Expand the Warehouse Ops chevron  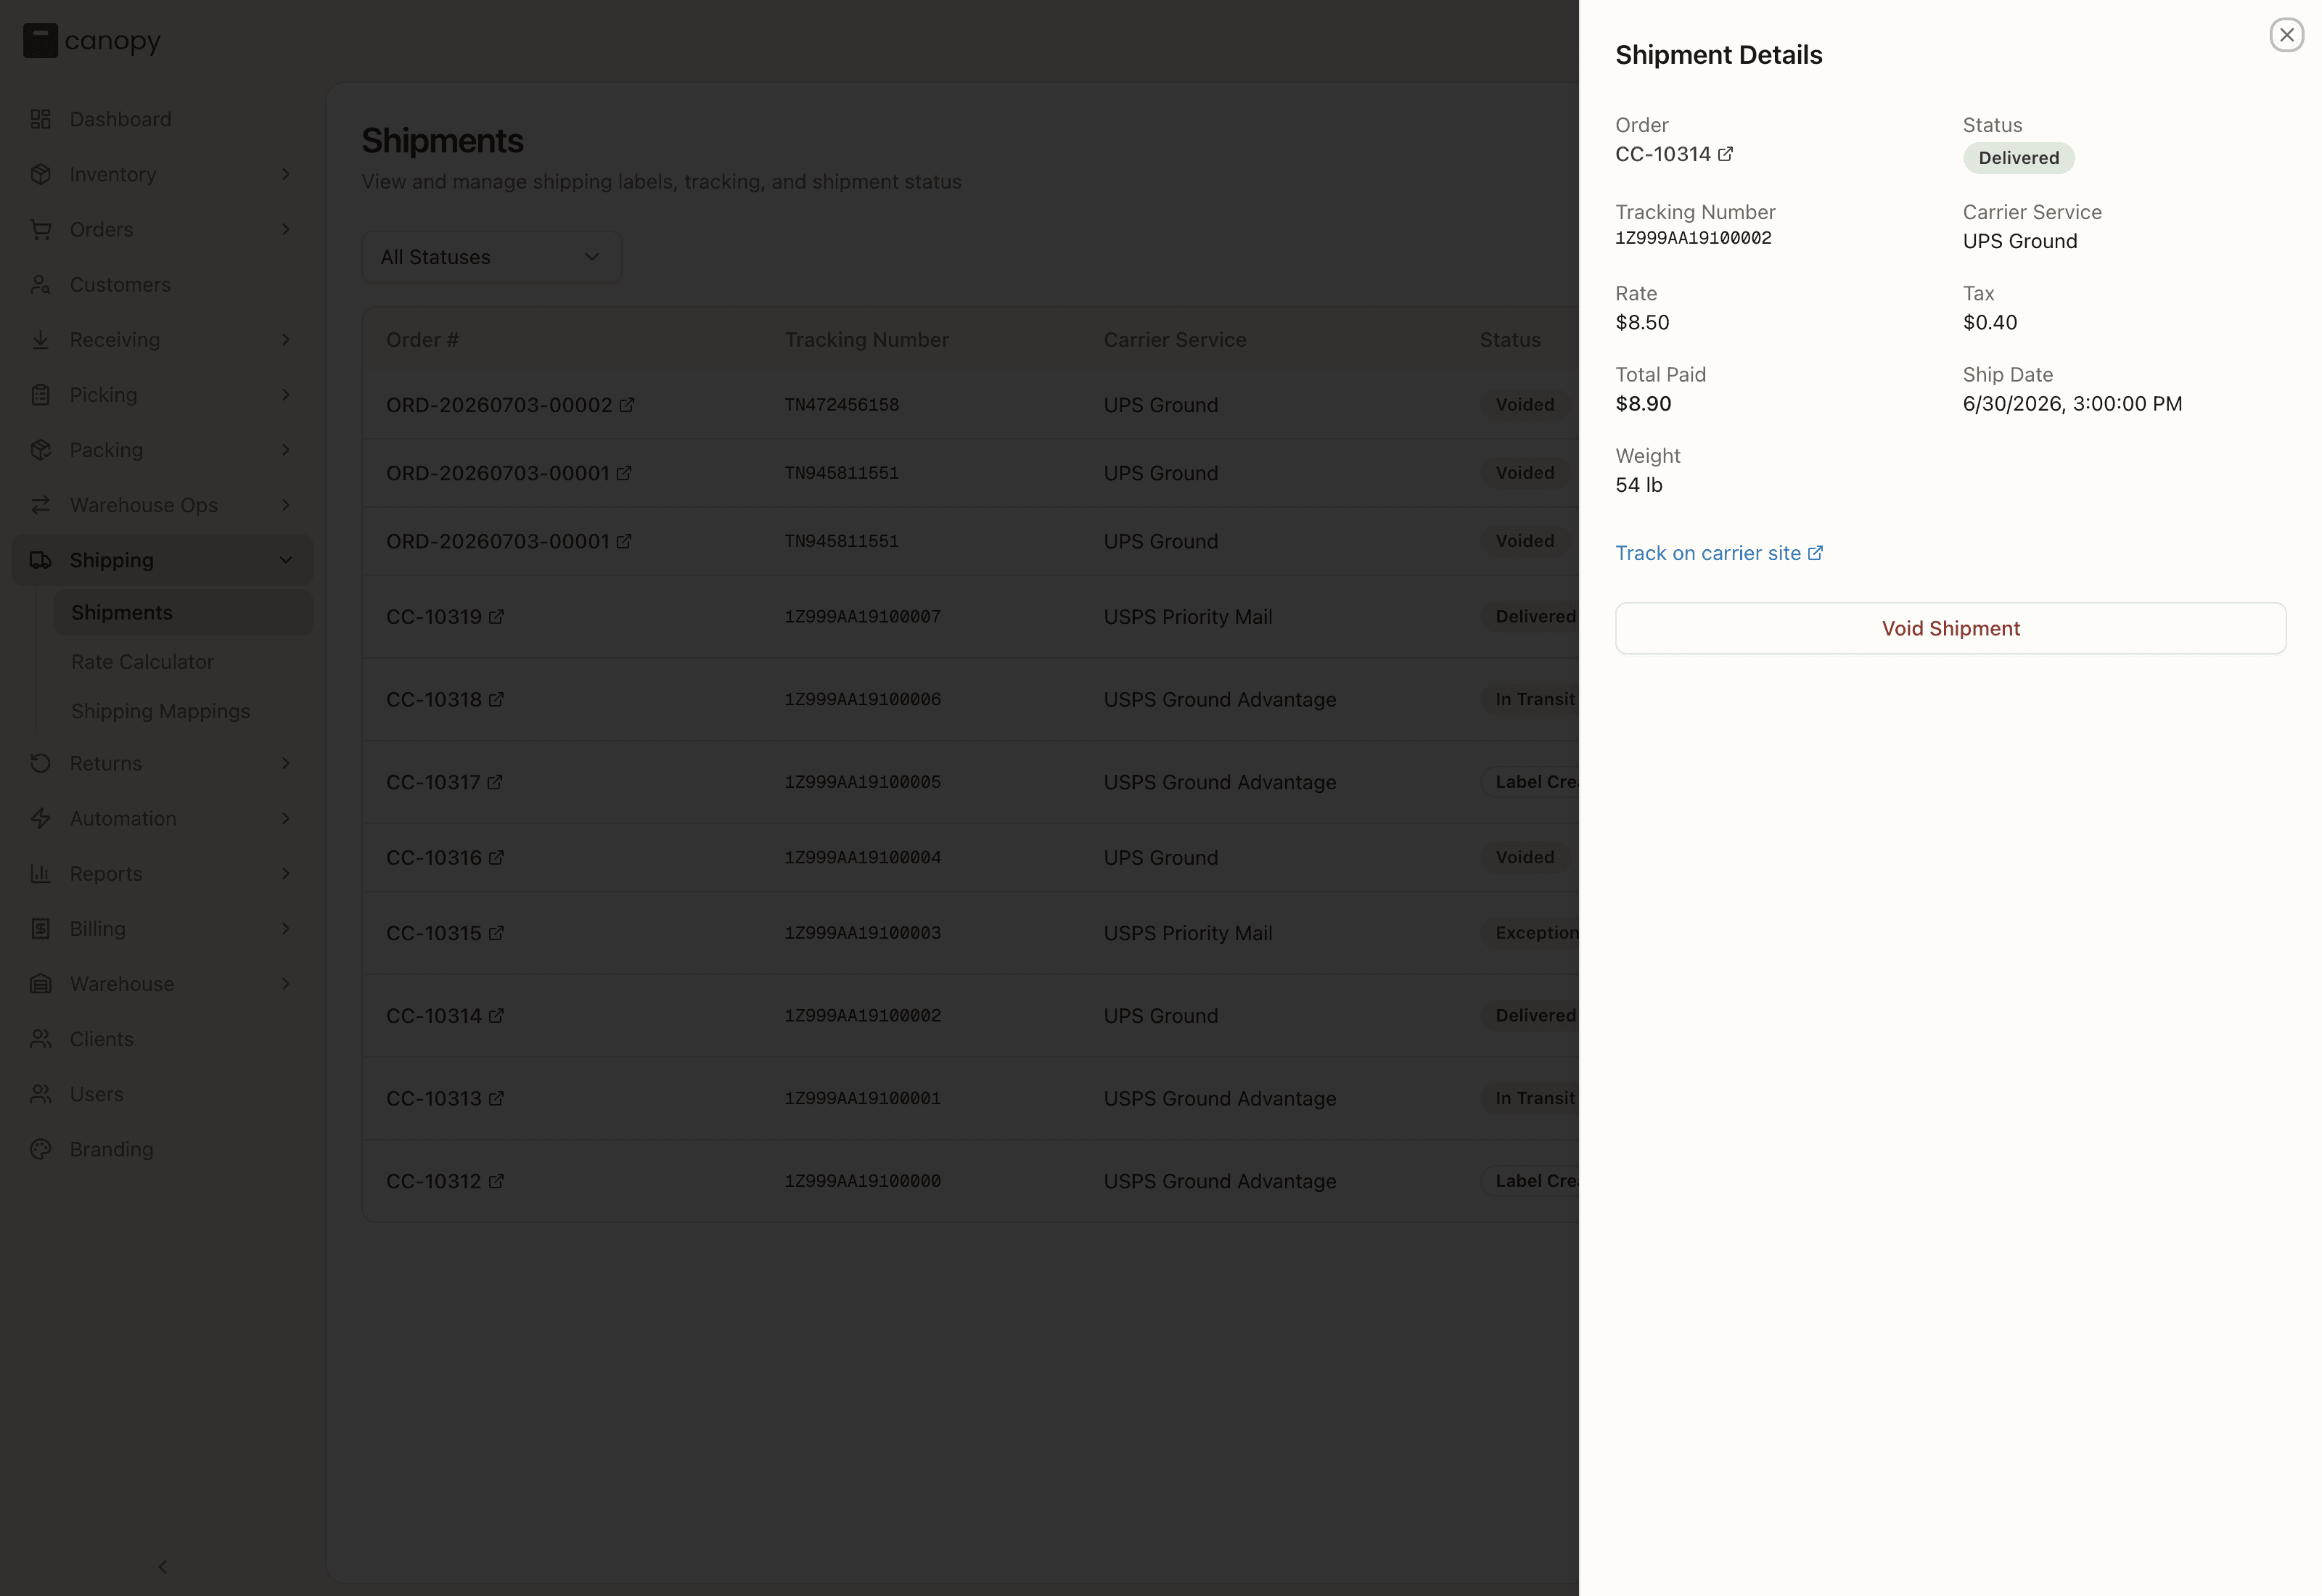click(286, 505)
